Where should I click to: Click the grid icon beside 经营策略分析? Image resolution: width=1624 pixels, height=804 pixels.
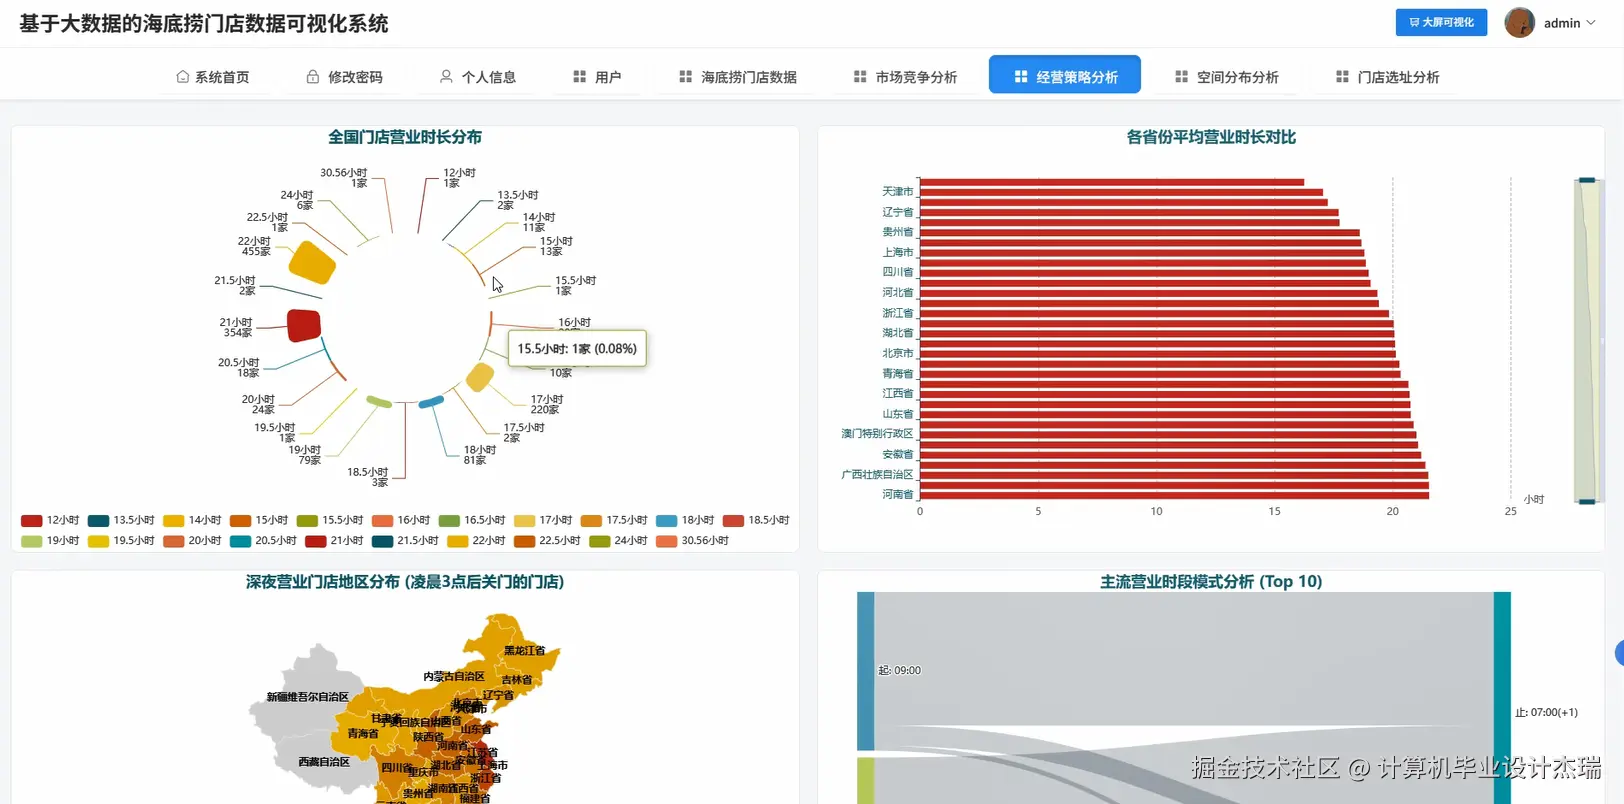tap(1021, 77)
